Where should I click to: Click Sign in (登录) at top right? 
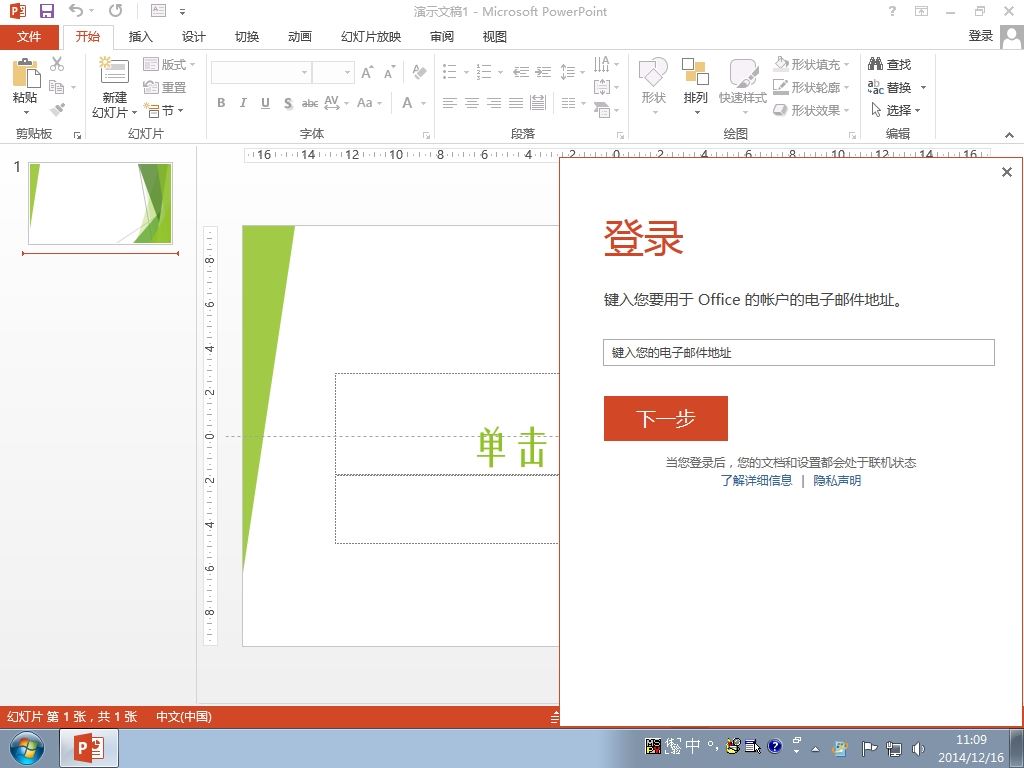coord(980,37)
